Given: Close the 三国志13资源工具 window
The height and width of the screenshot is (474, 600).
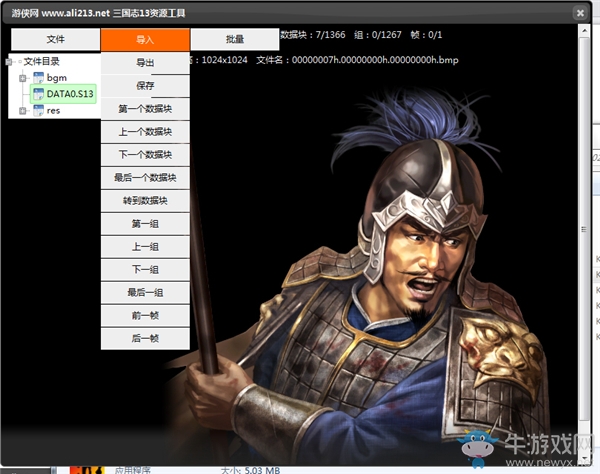Looking at the screenshot, I should click(x=580, y=13).
